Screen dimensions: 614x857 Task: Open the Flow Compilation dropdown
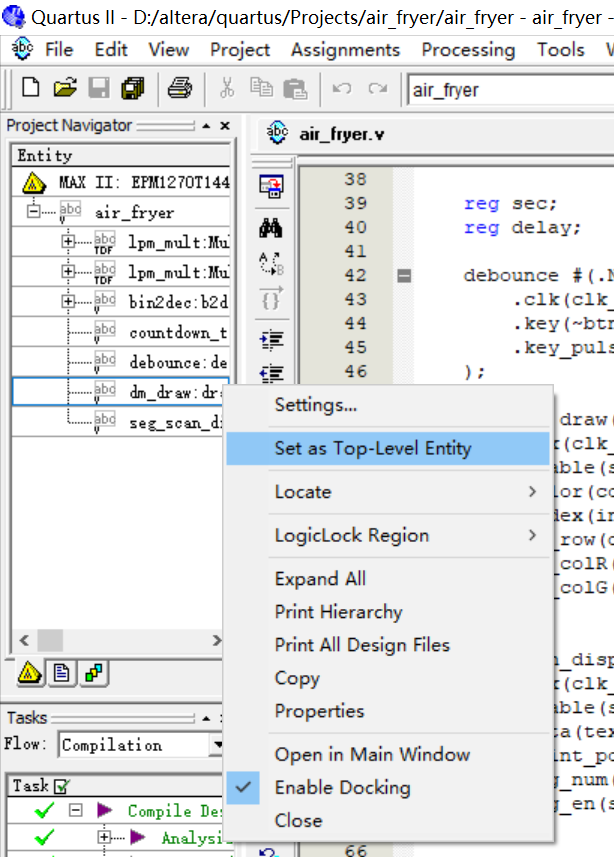218,744
